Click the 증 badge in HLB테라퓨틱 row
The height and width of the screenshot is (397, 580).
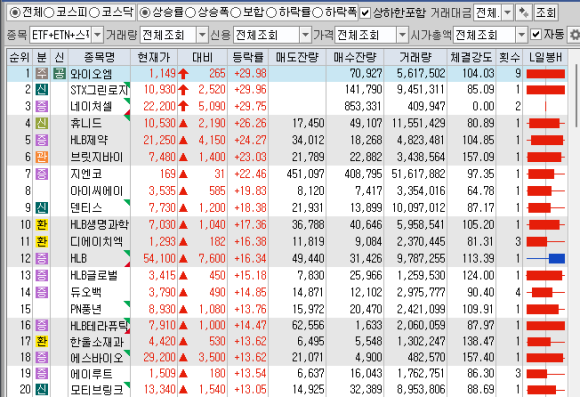click(41, 325)
